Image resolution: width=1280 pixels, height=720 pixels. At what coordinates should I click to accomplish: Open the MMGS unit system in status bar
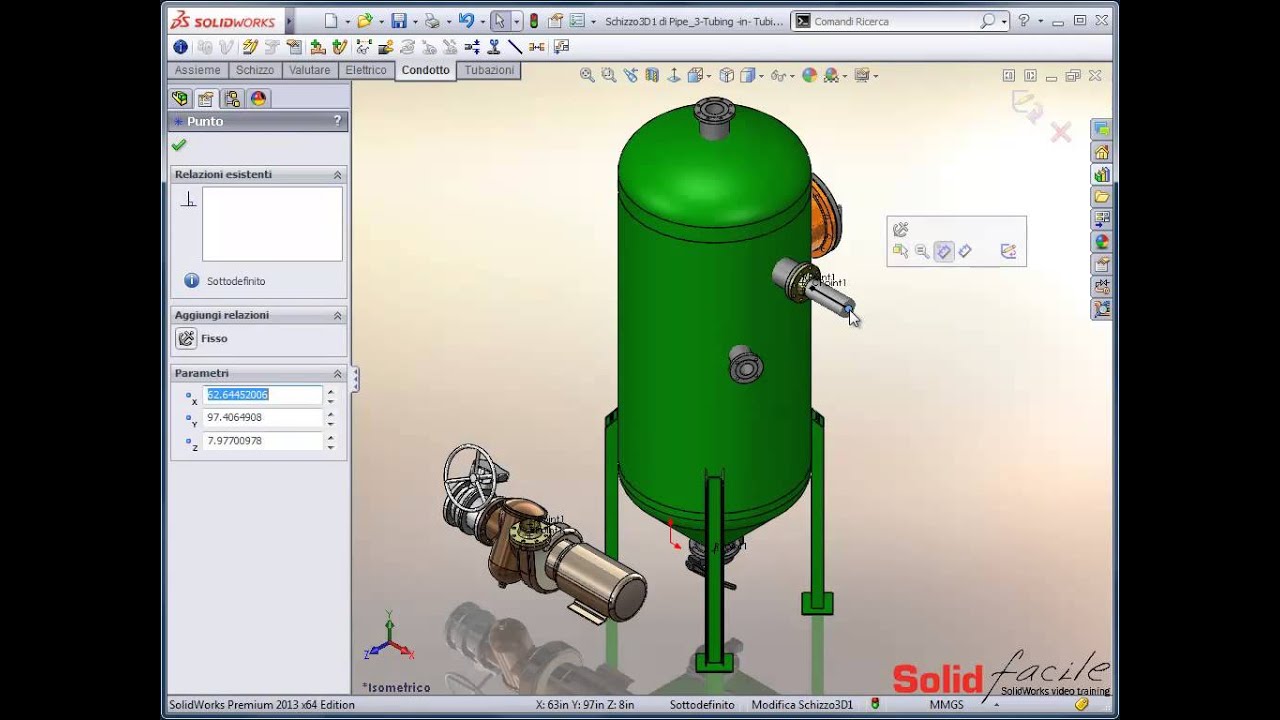click(x=947, y=705)
